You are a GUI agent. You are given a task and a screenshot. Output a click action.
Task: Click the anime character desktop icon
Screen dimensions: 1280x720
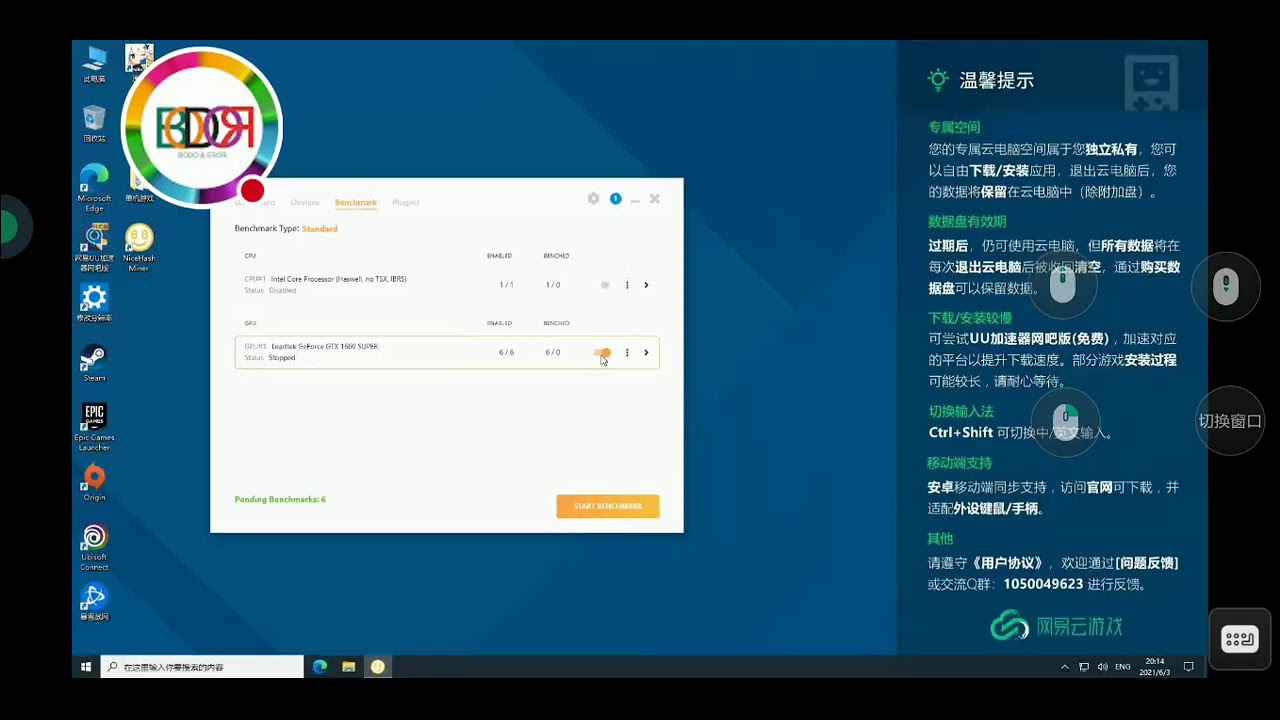pyautogui.click(x=139, y=60)
